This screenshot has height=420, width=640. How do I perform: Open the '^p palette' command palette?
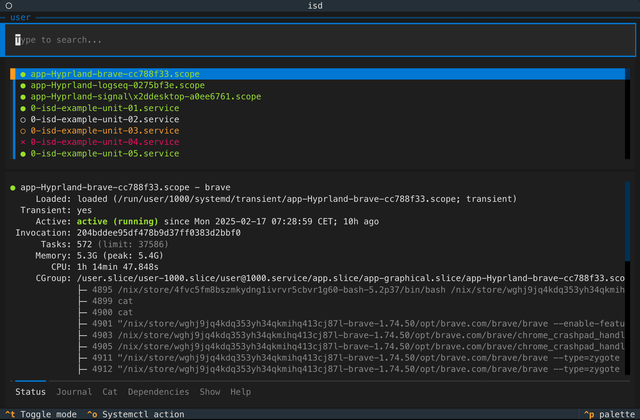coord(609,414)
